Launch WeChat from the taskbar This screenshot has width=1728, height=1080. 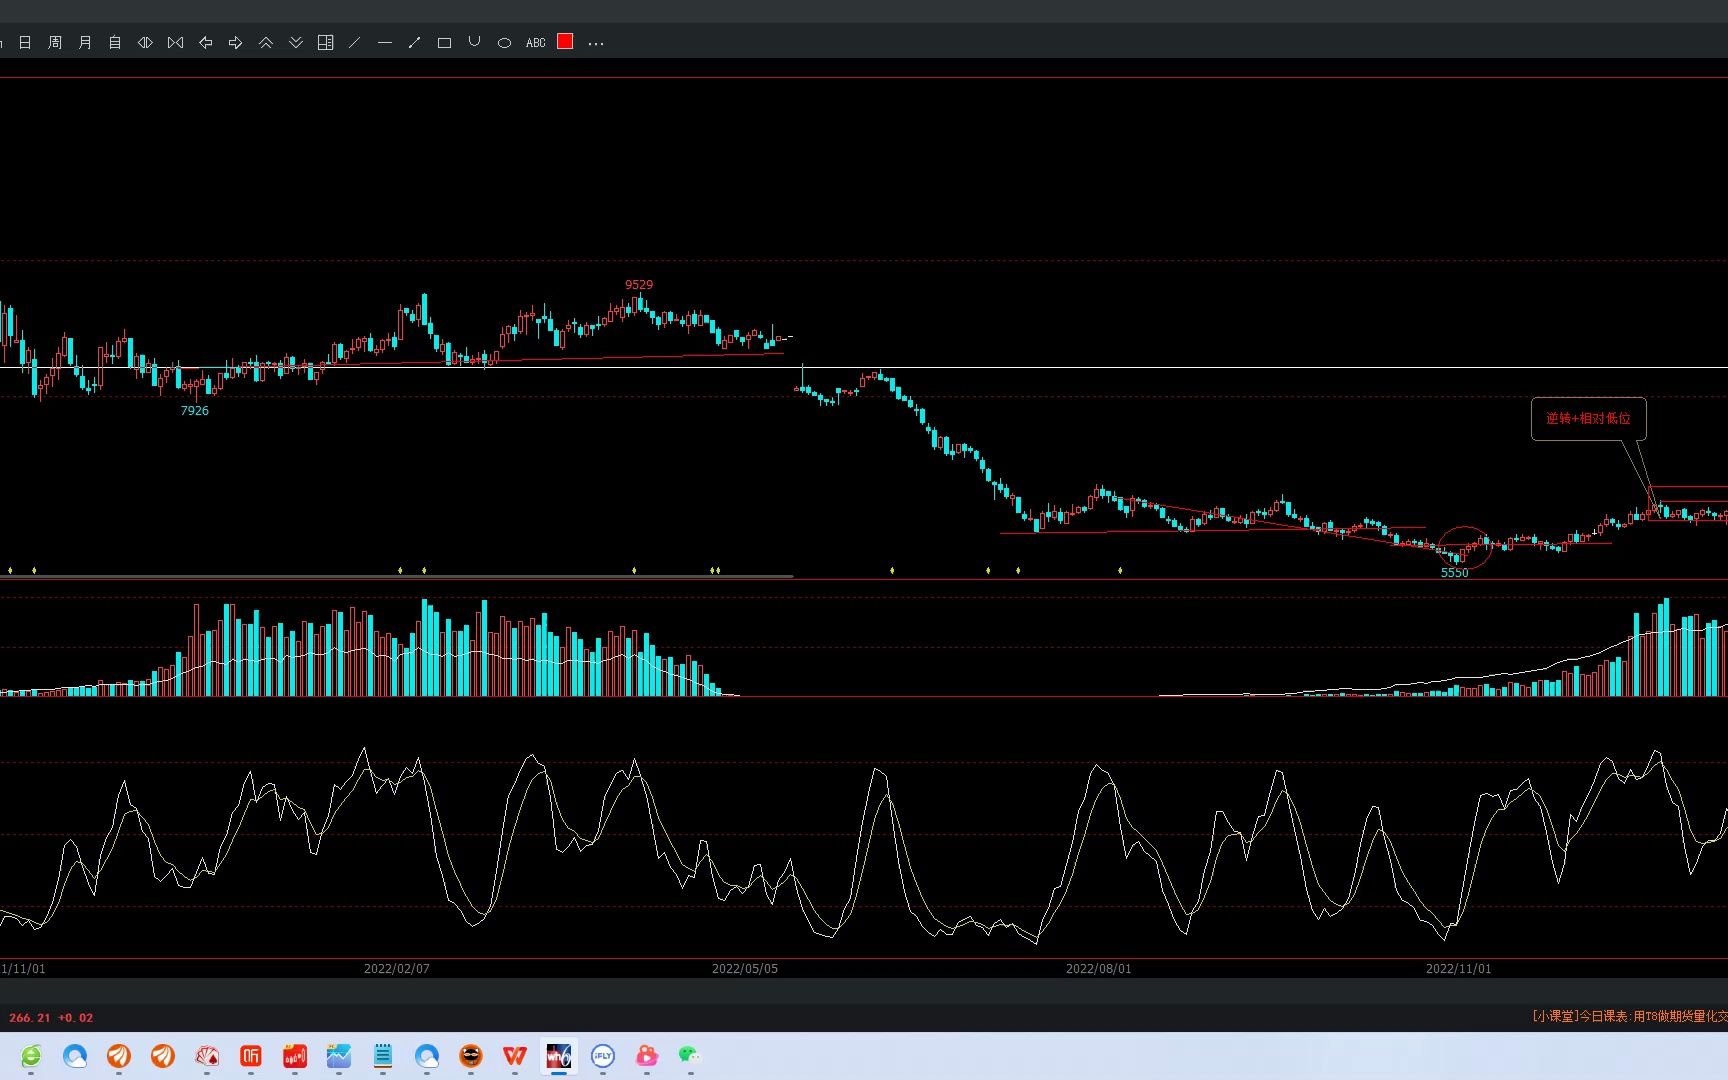tap(689, 1056)
